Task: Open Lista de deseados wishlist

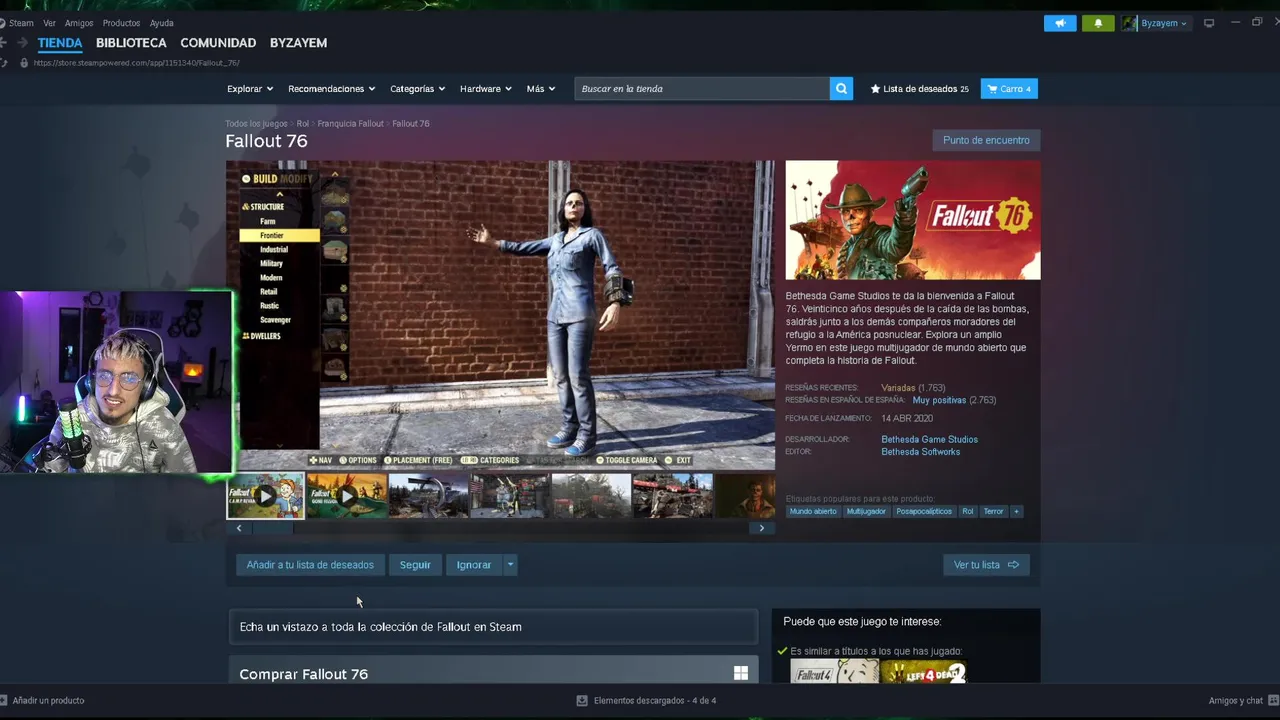Action: [919, 89]
